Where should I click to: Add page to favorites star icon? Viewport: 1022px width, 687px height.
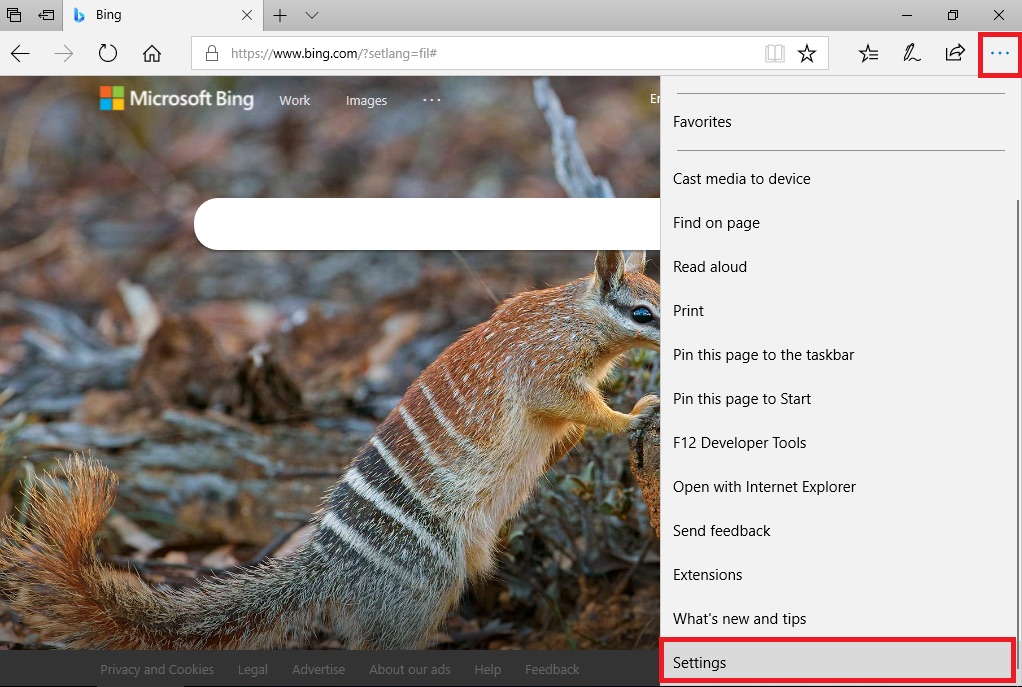(807, 54)
